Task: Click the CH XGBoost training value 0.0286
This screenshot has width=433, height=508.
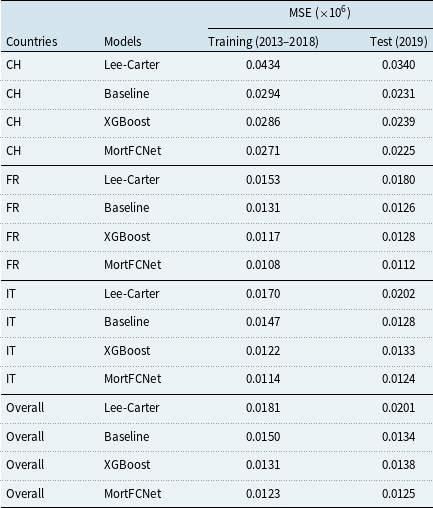Action: click(263, 122)
